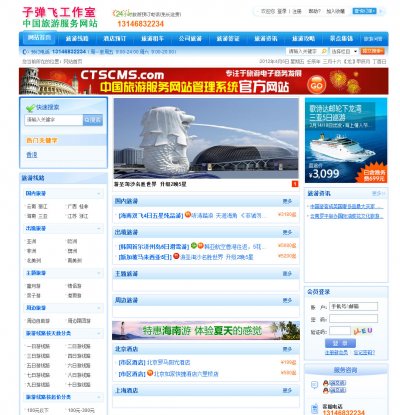Focus the 密码 password input field
The height and width of the screenshot is (415, 400).
click(353, 319)
